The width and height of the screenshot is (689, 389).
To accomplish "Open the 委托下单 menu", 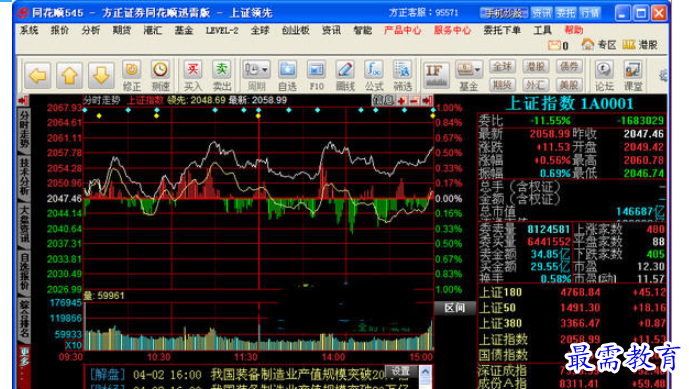I will point(502,30).
